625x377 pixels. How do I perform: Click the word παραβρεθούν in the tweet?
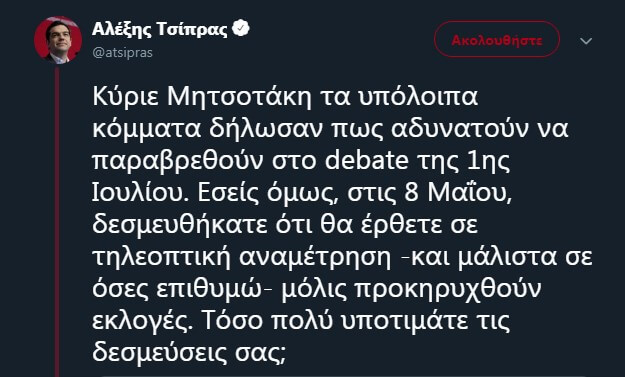coord(178,162)
